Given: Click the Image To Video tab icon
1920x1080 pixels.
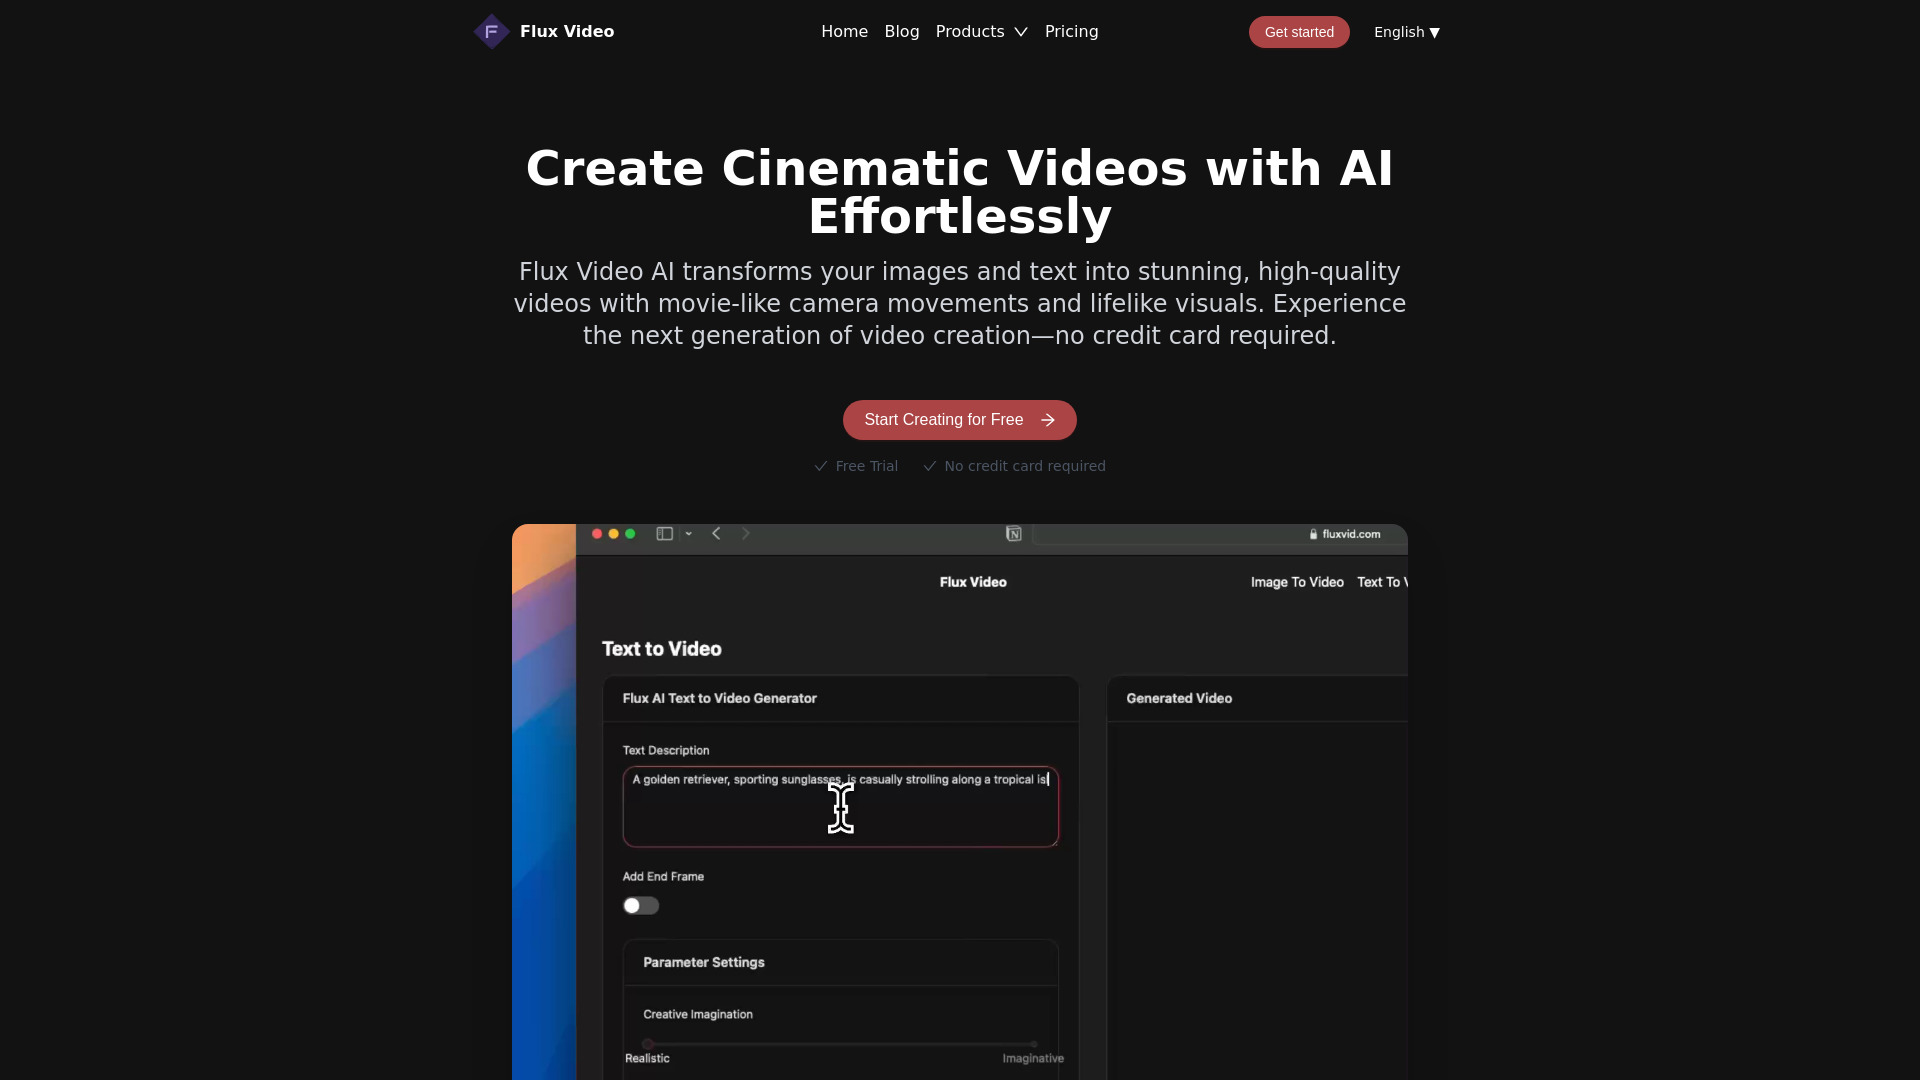Looking at the screenshot, I should pyautogui.click(x=1296, y=582).
